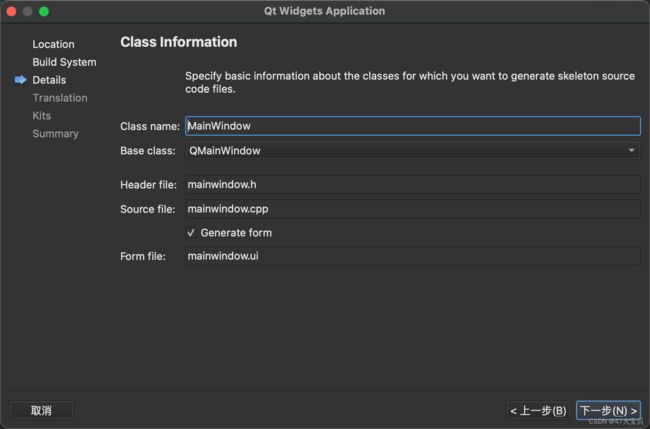Viewport: 650px width, 429px height.
Task: Select the Summary step in the sidebar
Action: (56, 133)
